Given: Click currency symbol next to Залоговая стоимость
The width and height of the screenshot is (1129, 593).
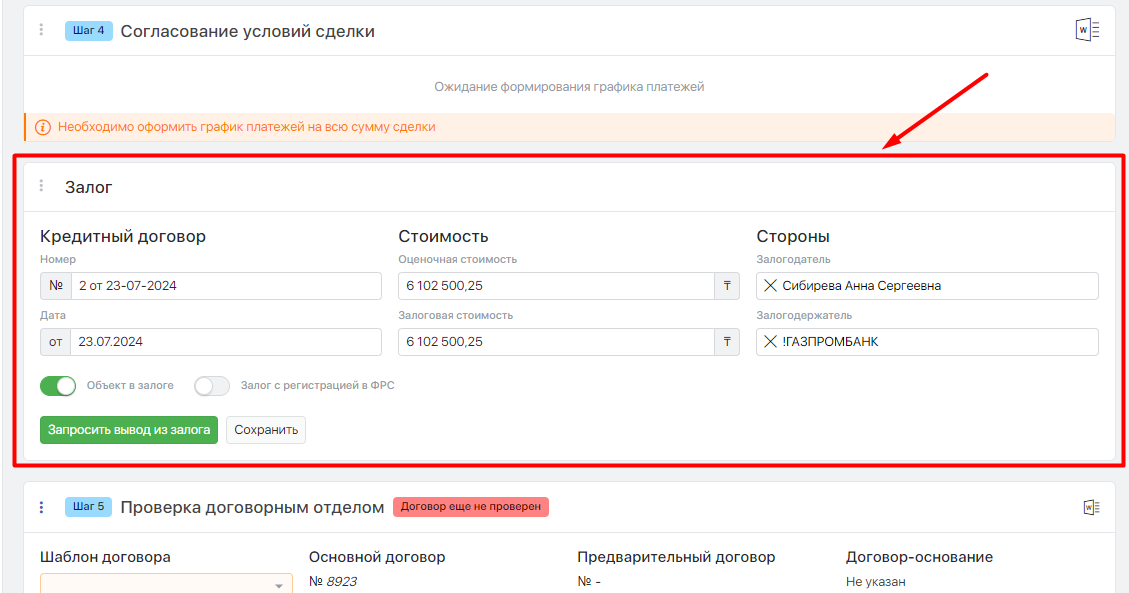Looking at the screenshot, I should 727,342.
